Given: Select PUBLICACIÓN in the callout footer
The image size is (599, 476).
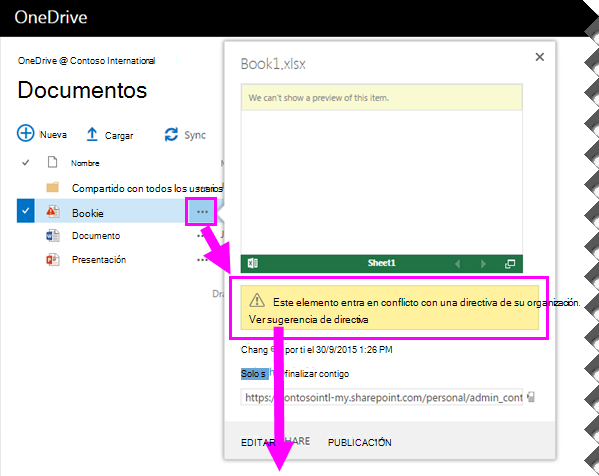Looking at the screenshot, I should (359, 442).
